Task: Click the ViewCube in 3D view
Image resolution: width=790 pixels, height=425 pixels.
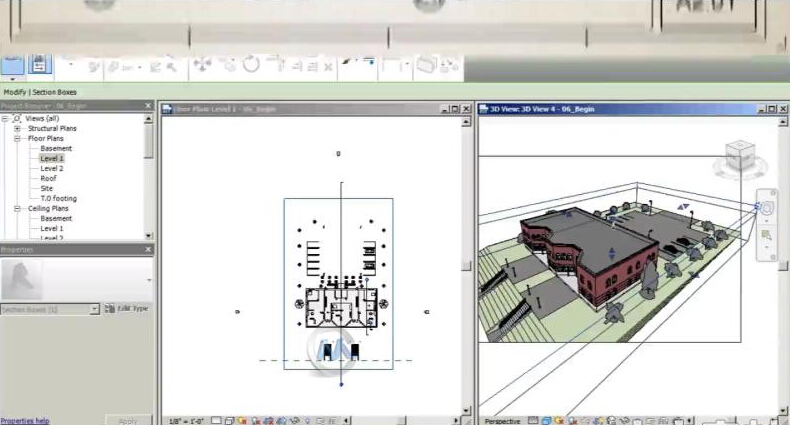Action: pos(738,158)
